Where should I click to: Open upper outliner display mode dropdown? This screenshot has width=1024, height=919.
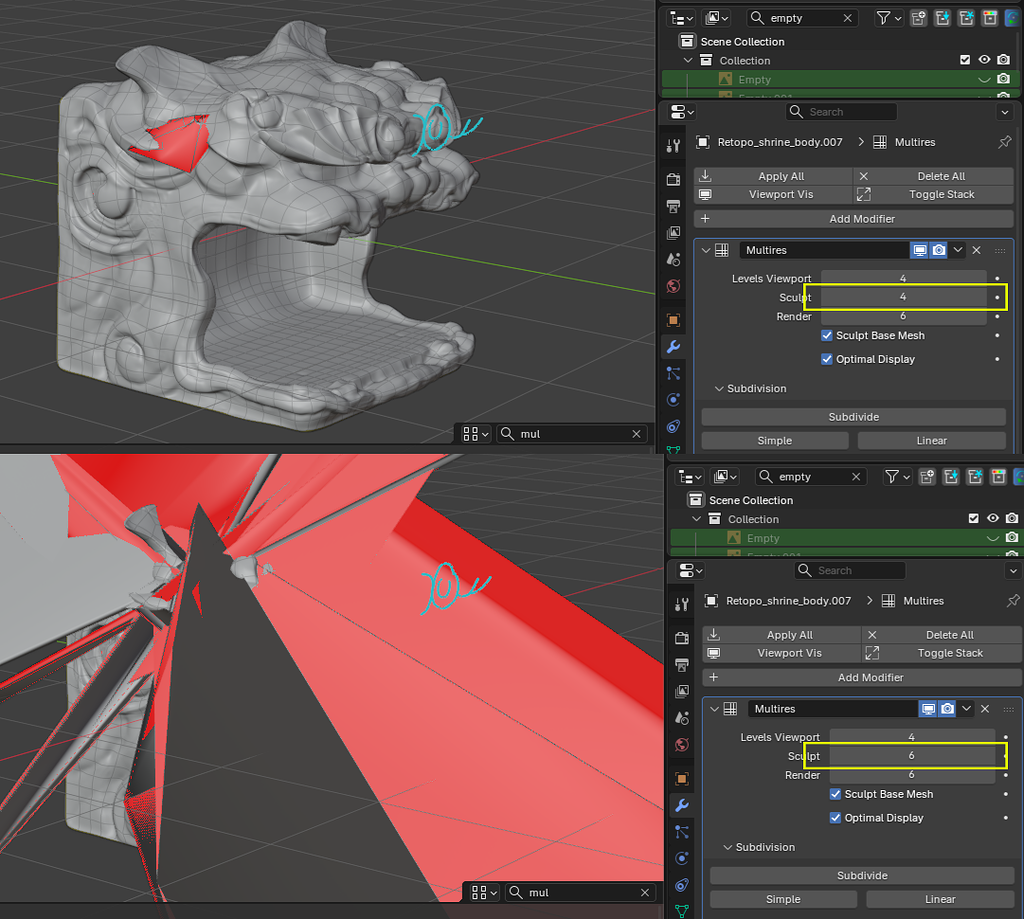(716, 18)
